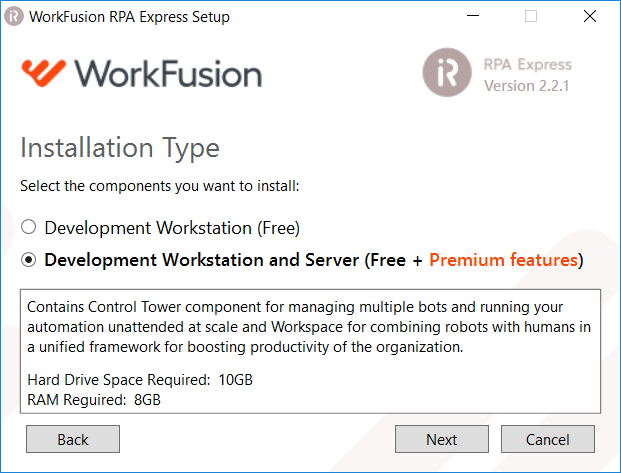Click the WorkFusion orange checkmark logo
This screenshot has width=621, height=473.
[x=44, y=73]
